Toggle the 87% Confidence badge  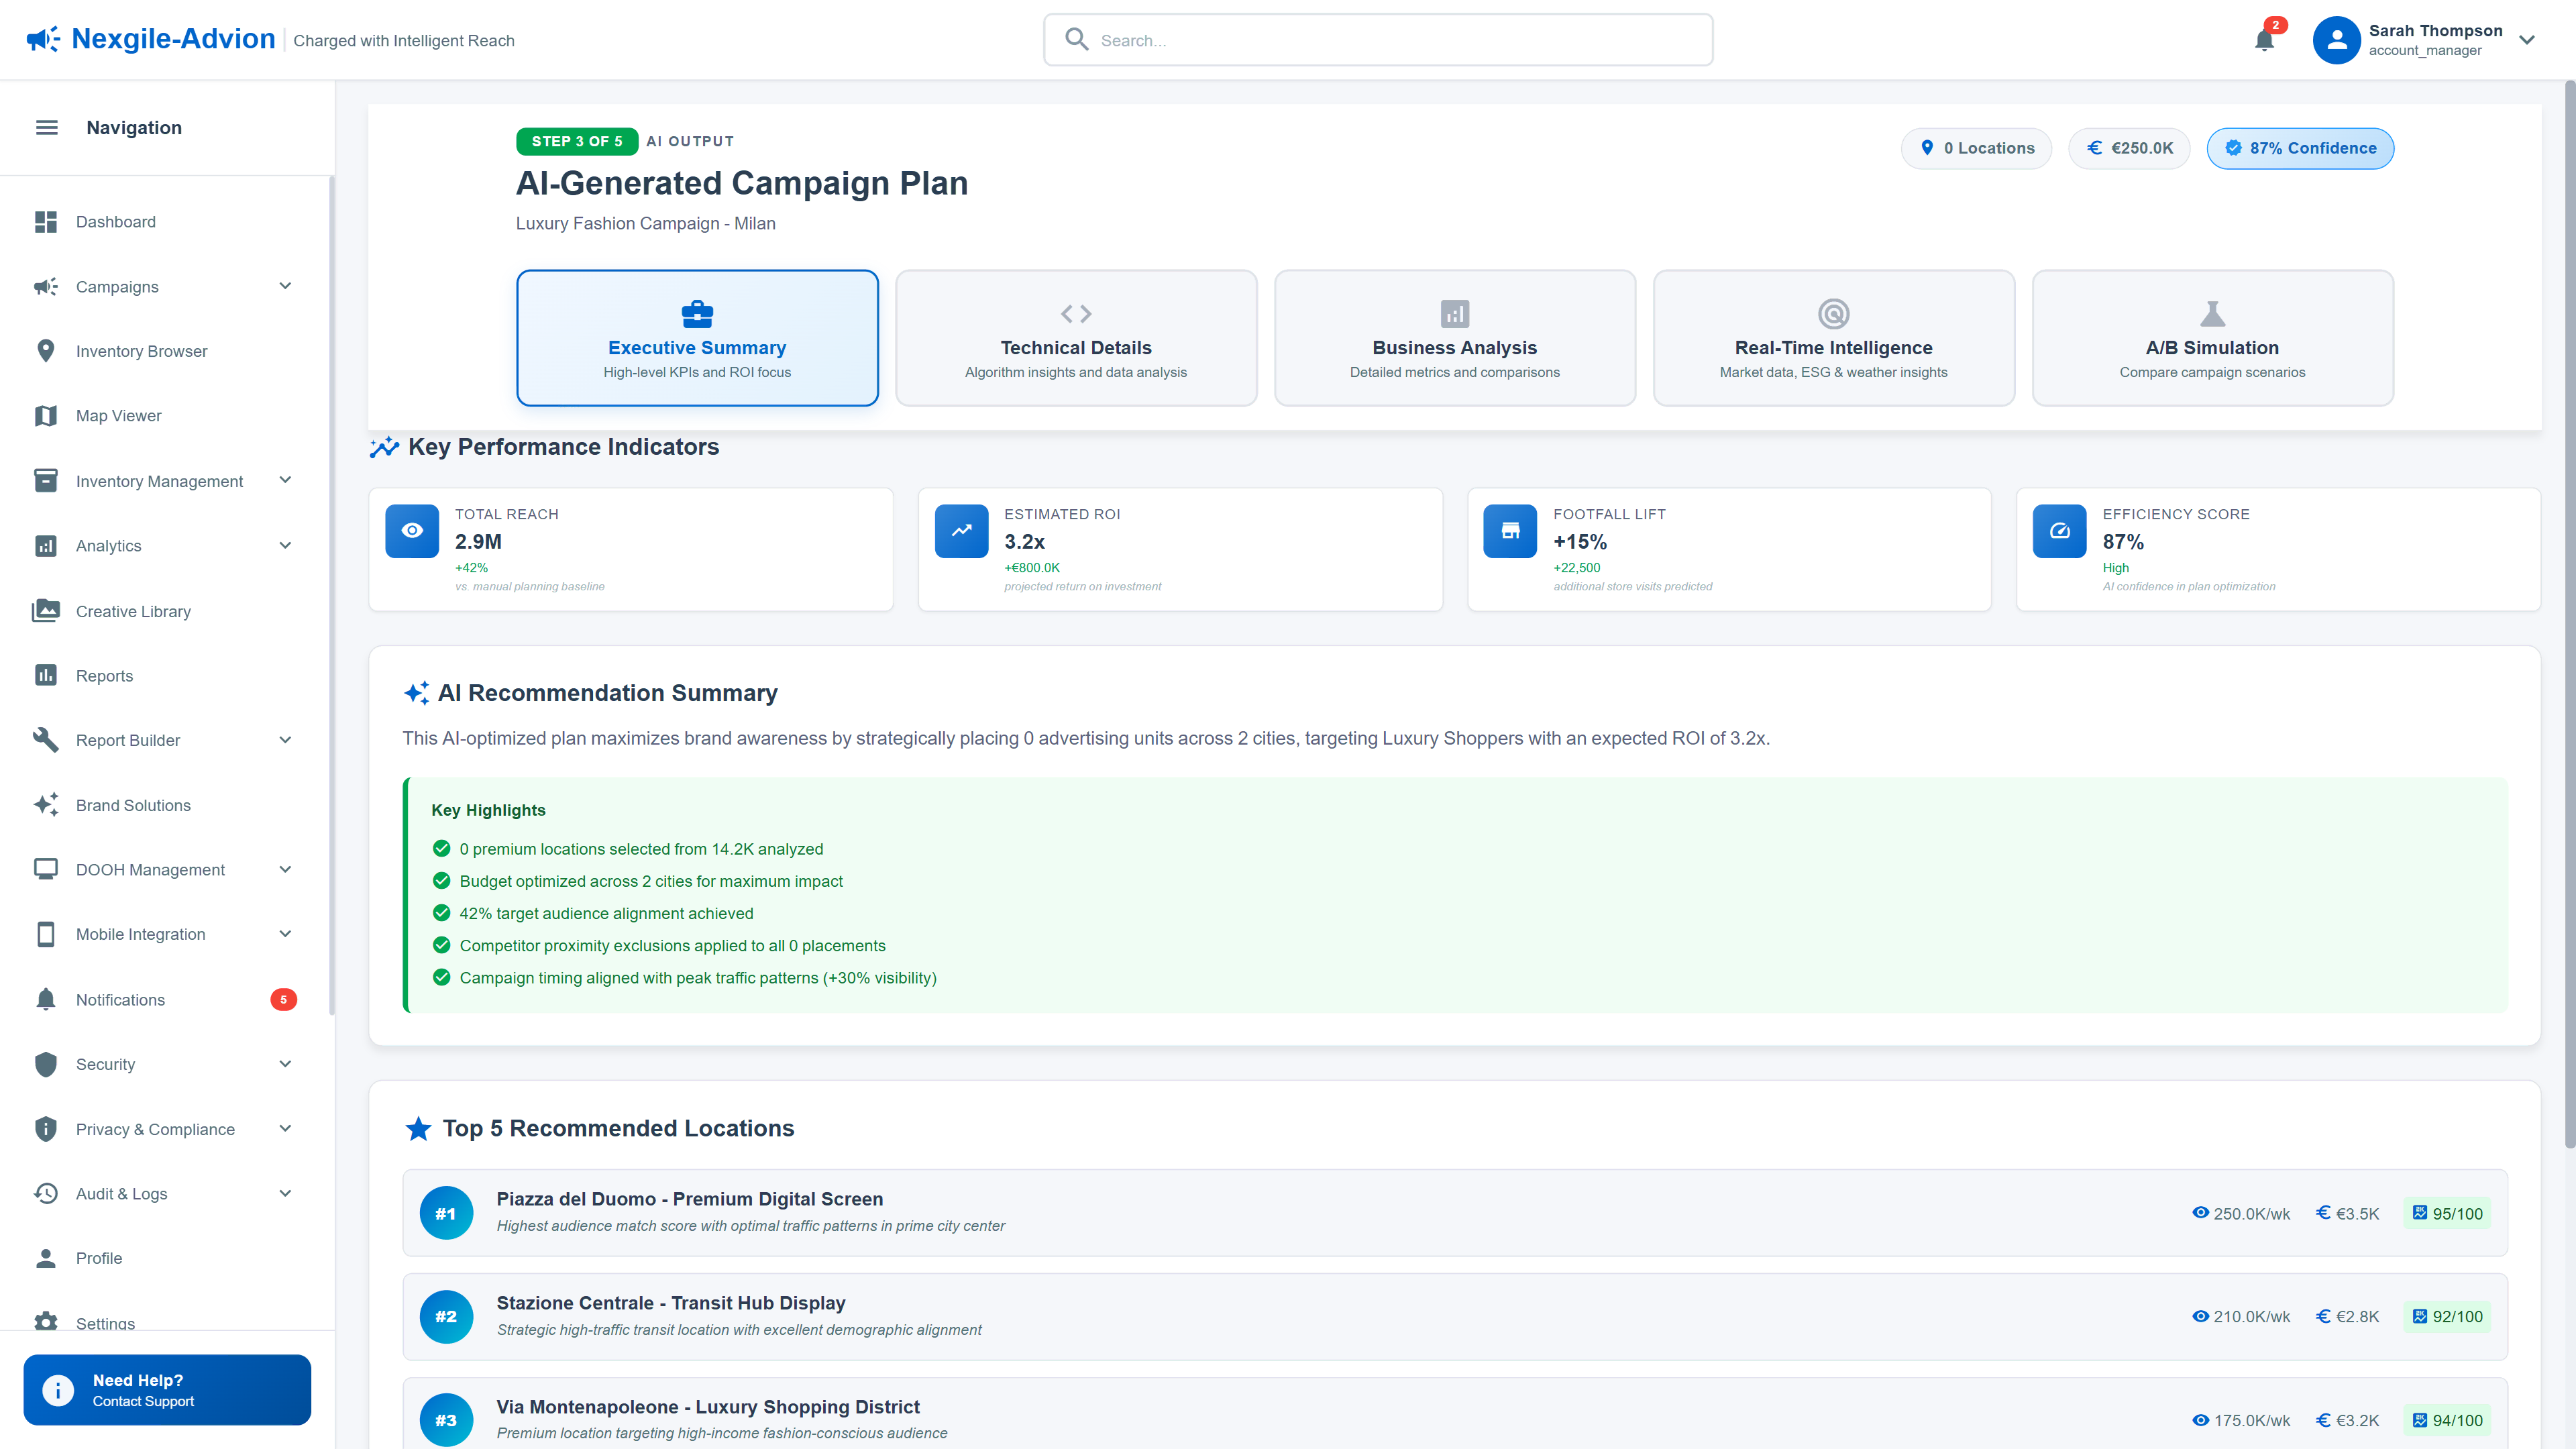(x=2300, y=148)
